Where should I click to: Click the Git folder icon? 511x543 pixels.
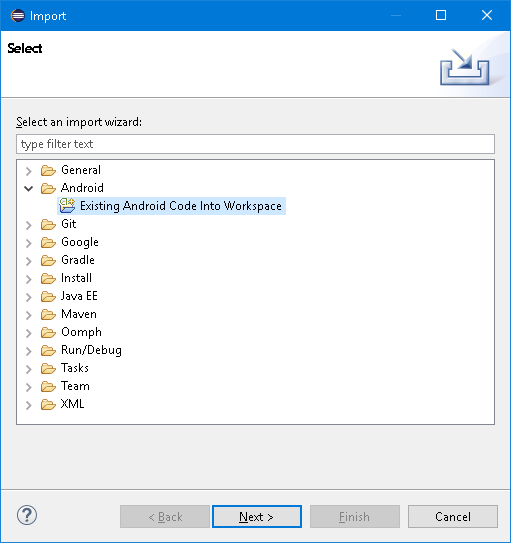(48, 224)
